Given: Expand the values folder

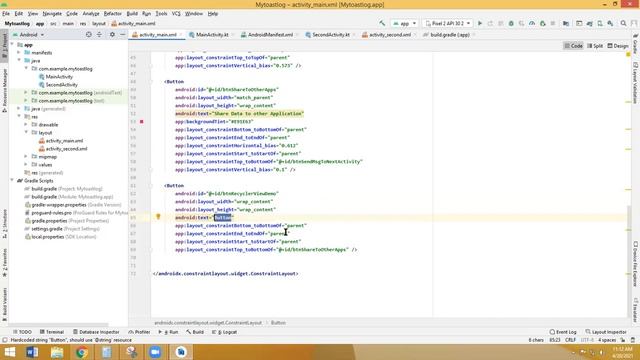Looking at the screenshot, I should coord(26,164).
